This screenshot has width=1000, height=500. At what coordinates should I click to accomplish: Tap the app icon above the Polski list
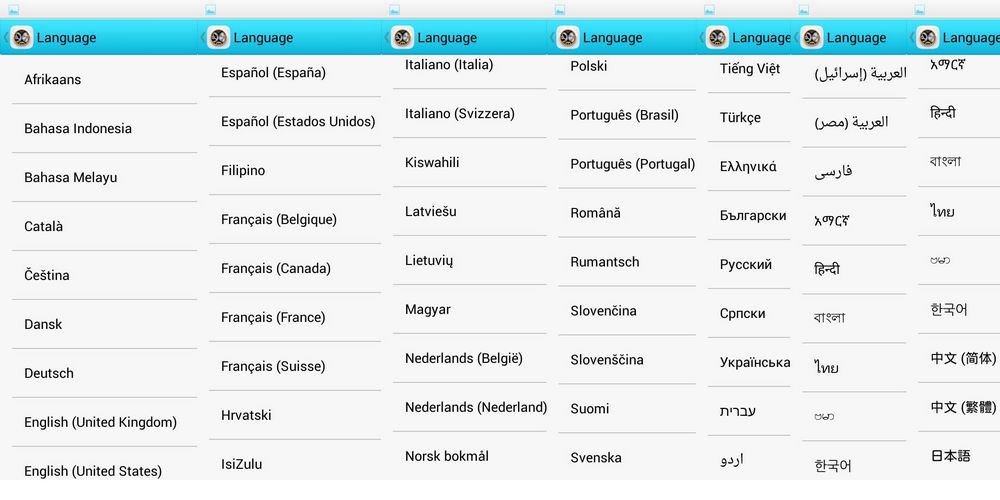pyautogui.click(x=568, y=38)
